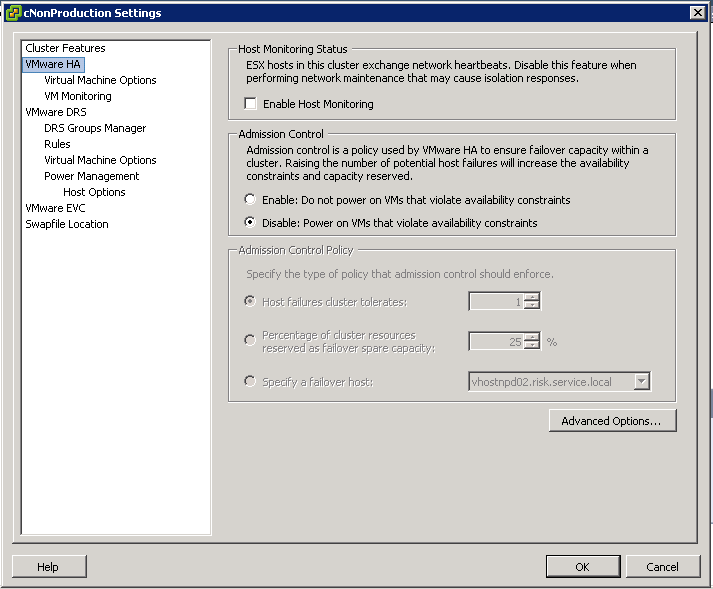The width and height of the screenshot is (713, 589).
Task: Click 'Specify the type of policy' text
Action: (400, 274)
